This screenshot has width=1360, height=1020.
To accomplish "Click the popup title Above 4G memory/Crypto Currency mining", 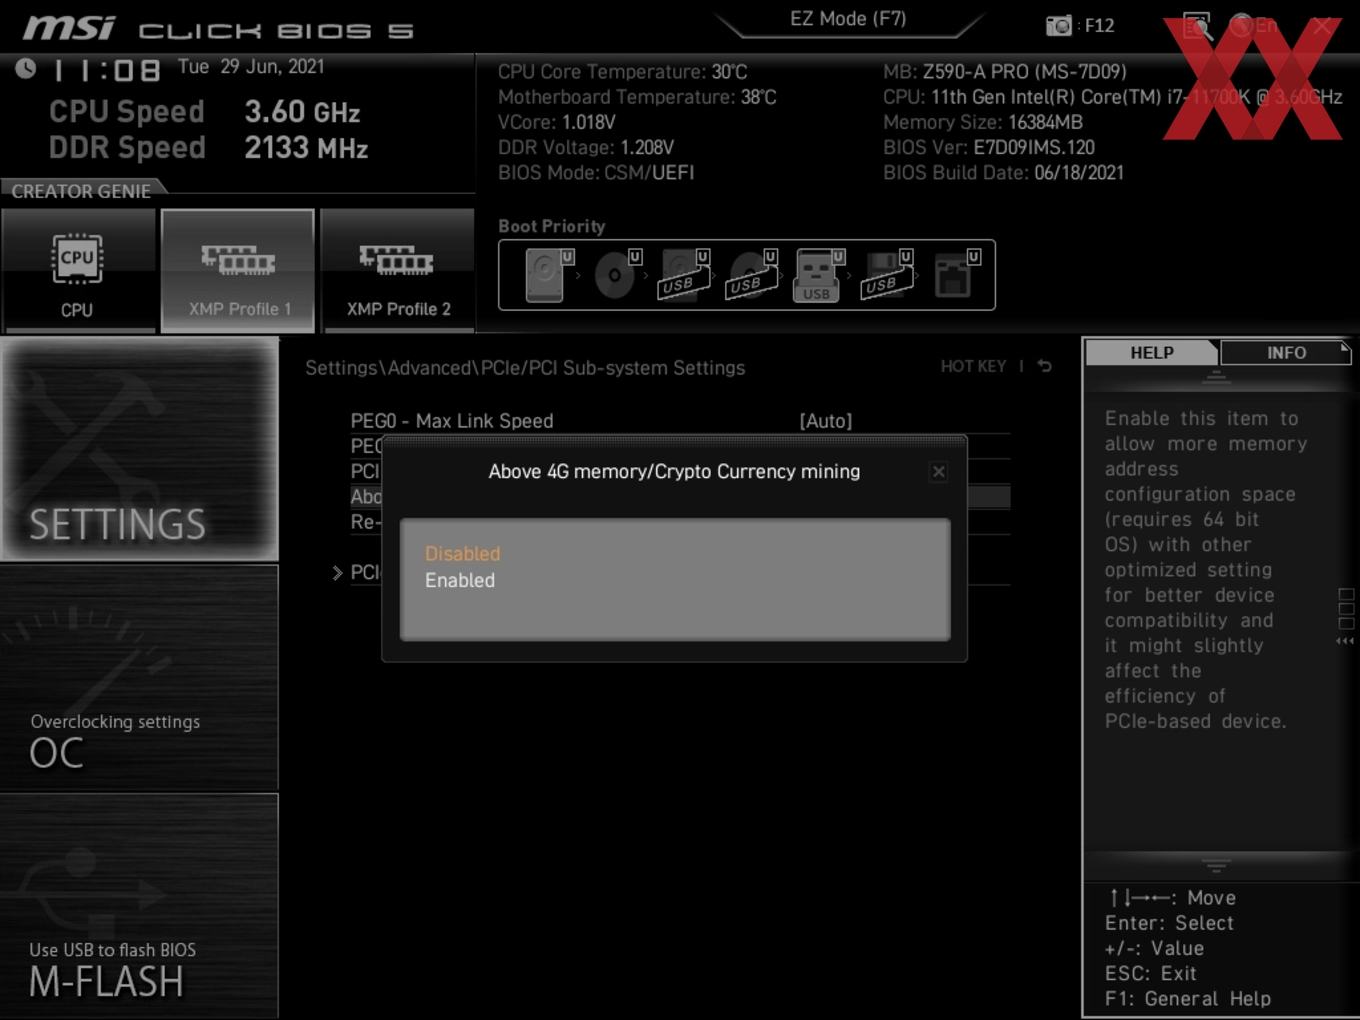I will [674, 471].
